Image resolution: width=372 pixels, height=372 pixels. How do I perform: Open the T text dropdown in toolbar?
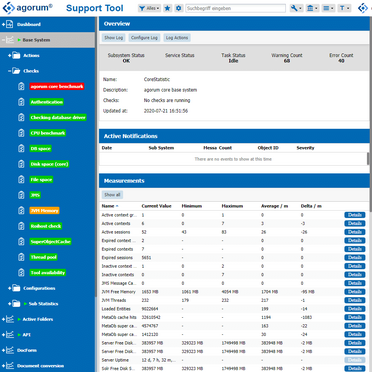[x=344, y=8]
